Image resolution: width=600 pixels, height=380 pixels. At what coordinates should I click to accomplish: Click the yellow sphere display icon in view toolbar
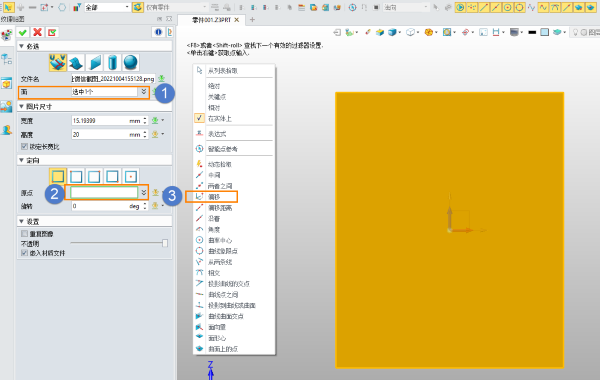(x=429, y=33)
